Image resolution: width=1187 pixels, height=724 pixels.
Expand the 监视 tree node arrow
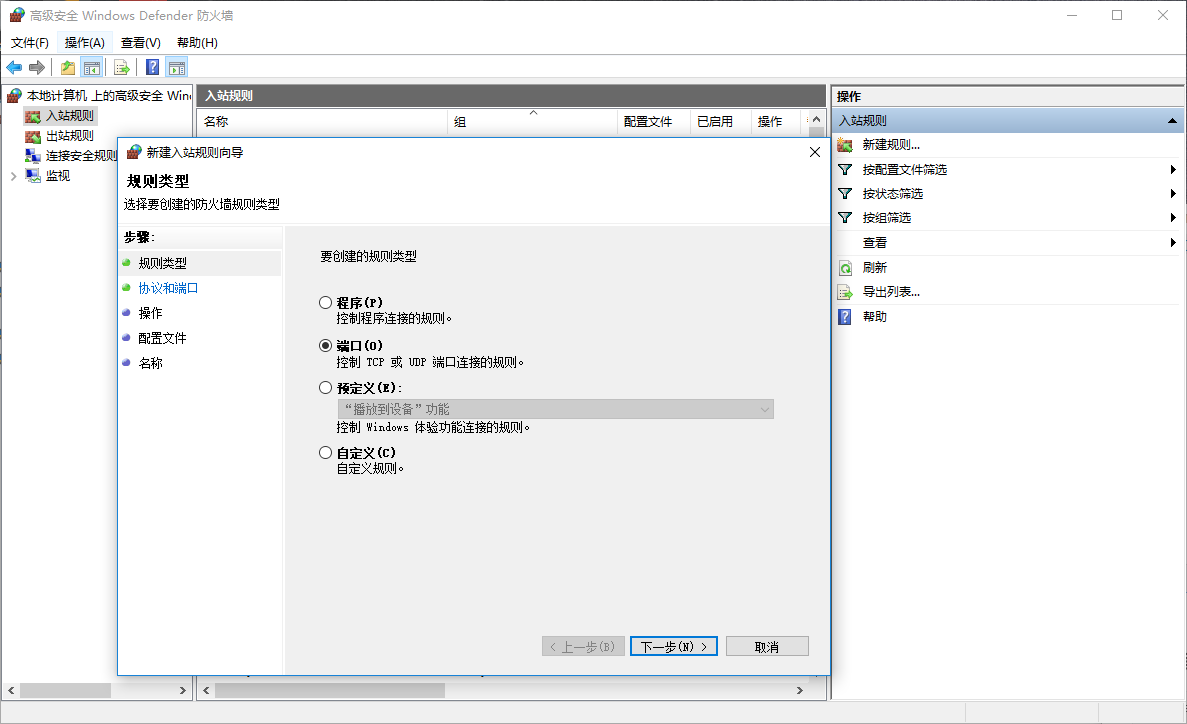pyautogui.click(x=14, y=176)
